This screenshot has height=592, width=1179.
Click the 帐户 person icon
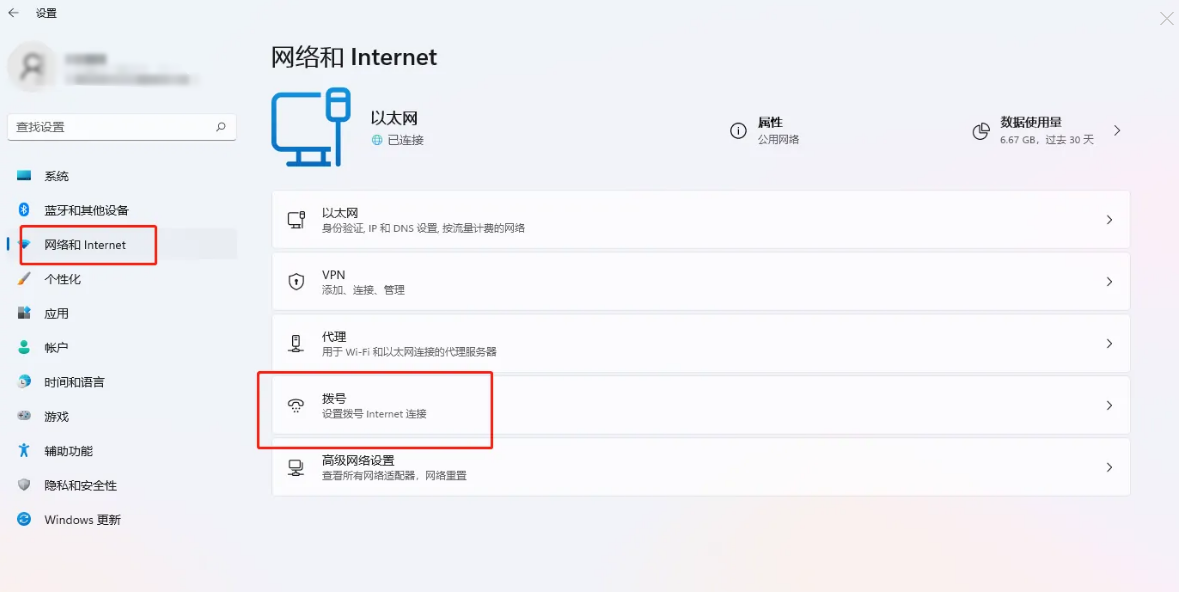(24, 348)
